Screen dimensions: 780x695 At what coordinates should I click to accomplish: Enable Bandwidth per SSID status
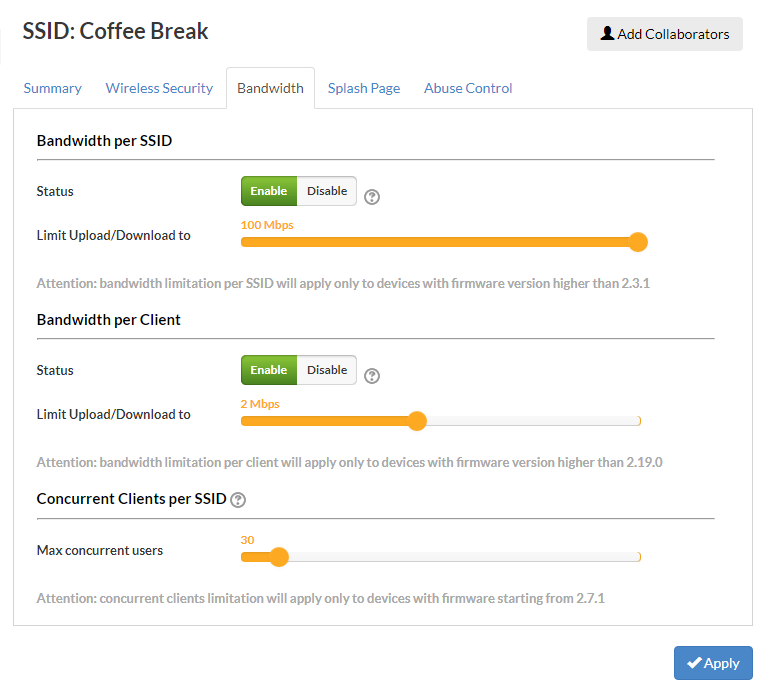pyautogui.click(x=269, y=191)
